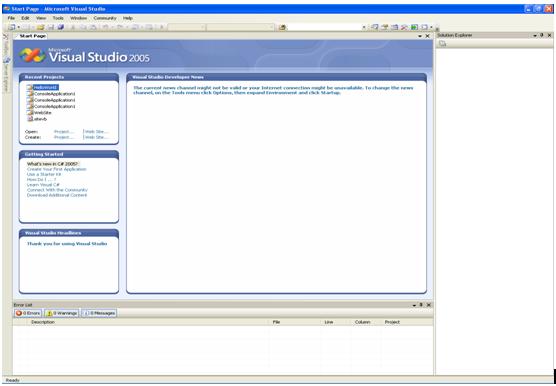
Task: Open Create Your First Application link
Action: pyautogui.click(x=57, y=169)
